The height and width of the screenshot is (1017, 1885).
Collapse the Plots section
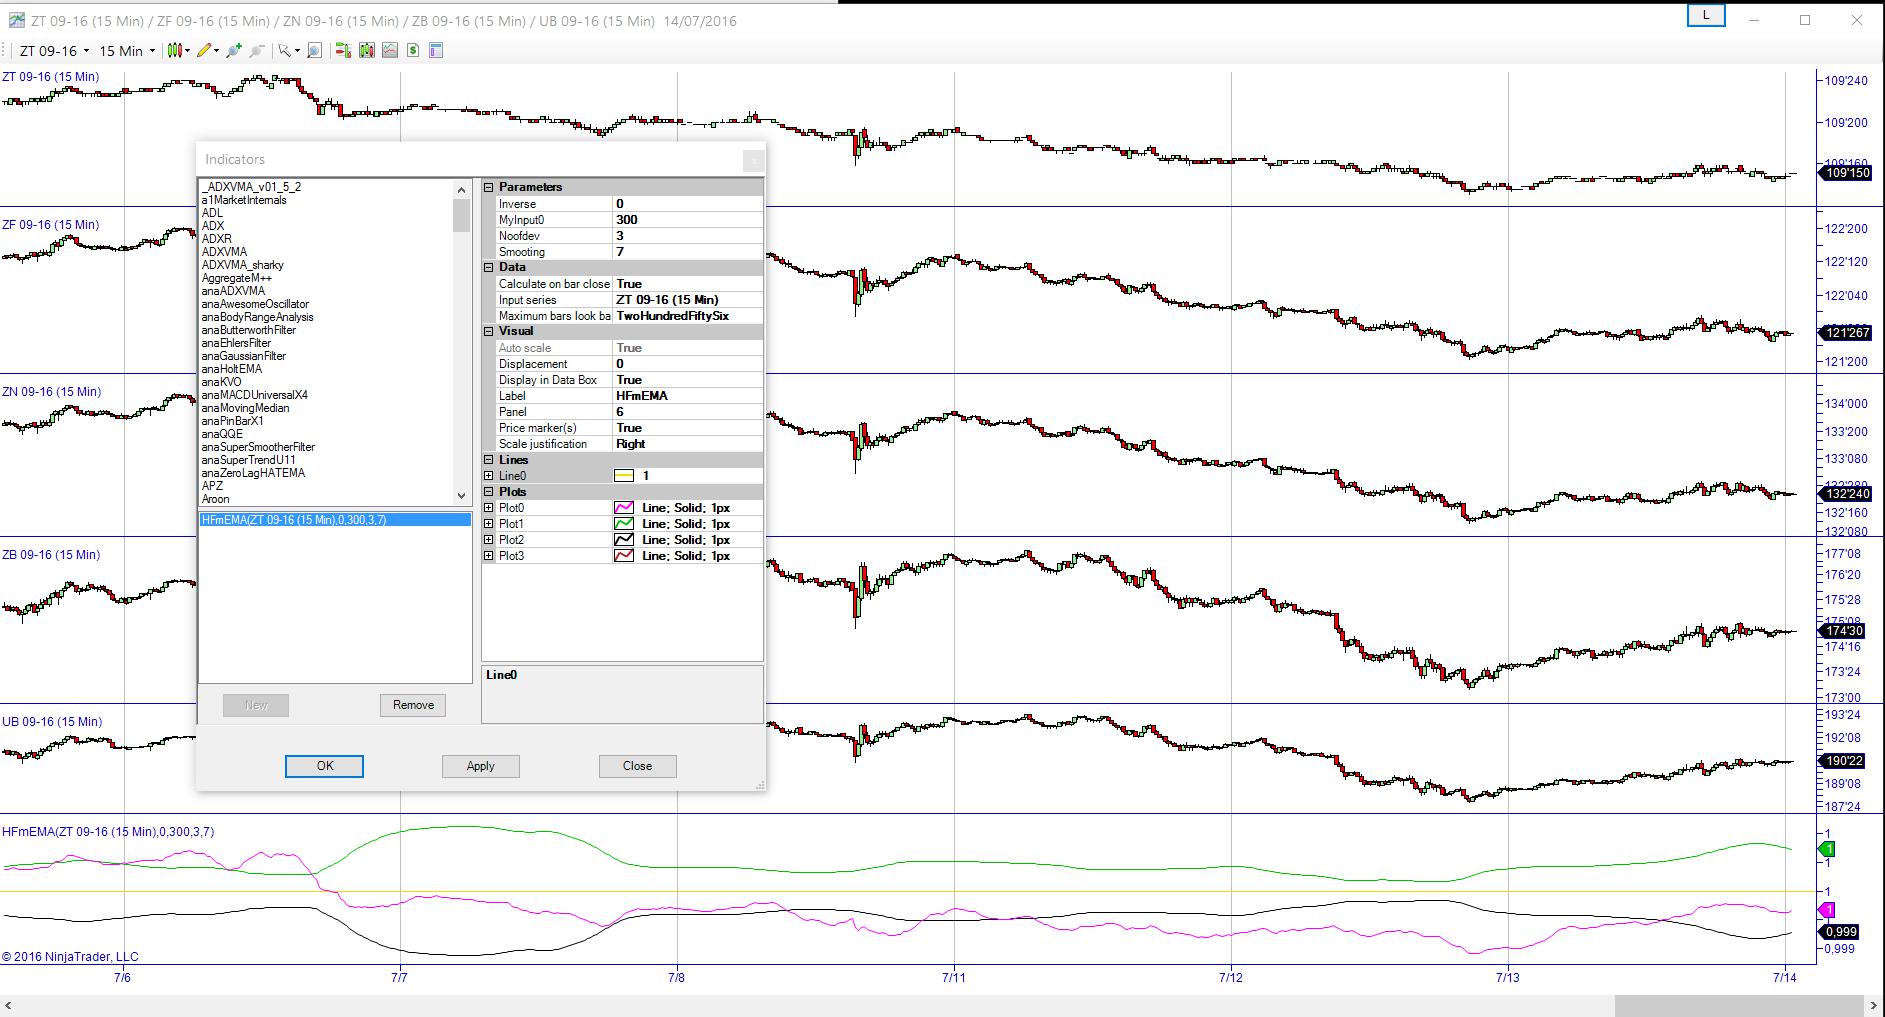click(x=489, y=492)
